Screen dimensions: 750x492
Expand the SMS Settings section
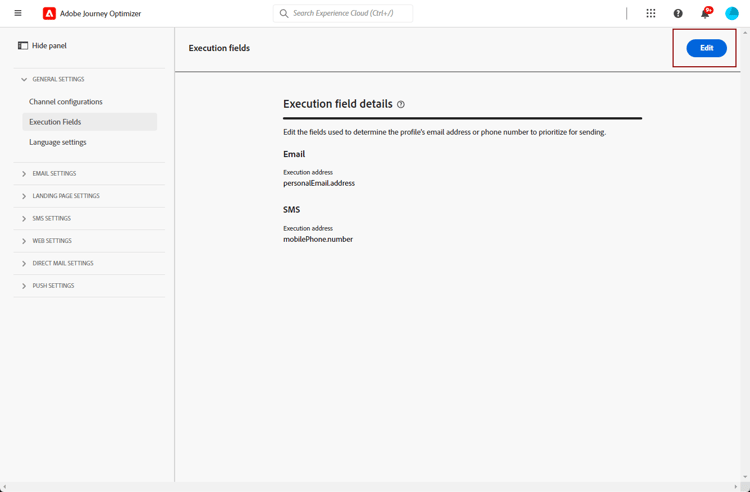(24, 218)
